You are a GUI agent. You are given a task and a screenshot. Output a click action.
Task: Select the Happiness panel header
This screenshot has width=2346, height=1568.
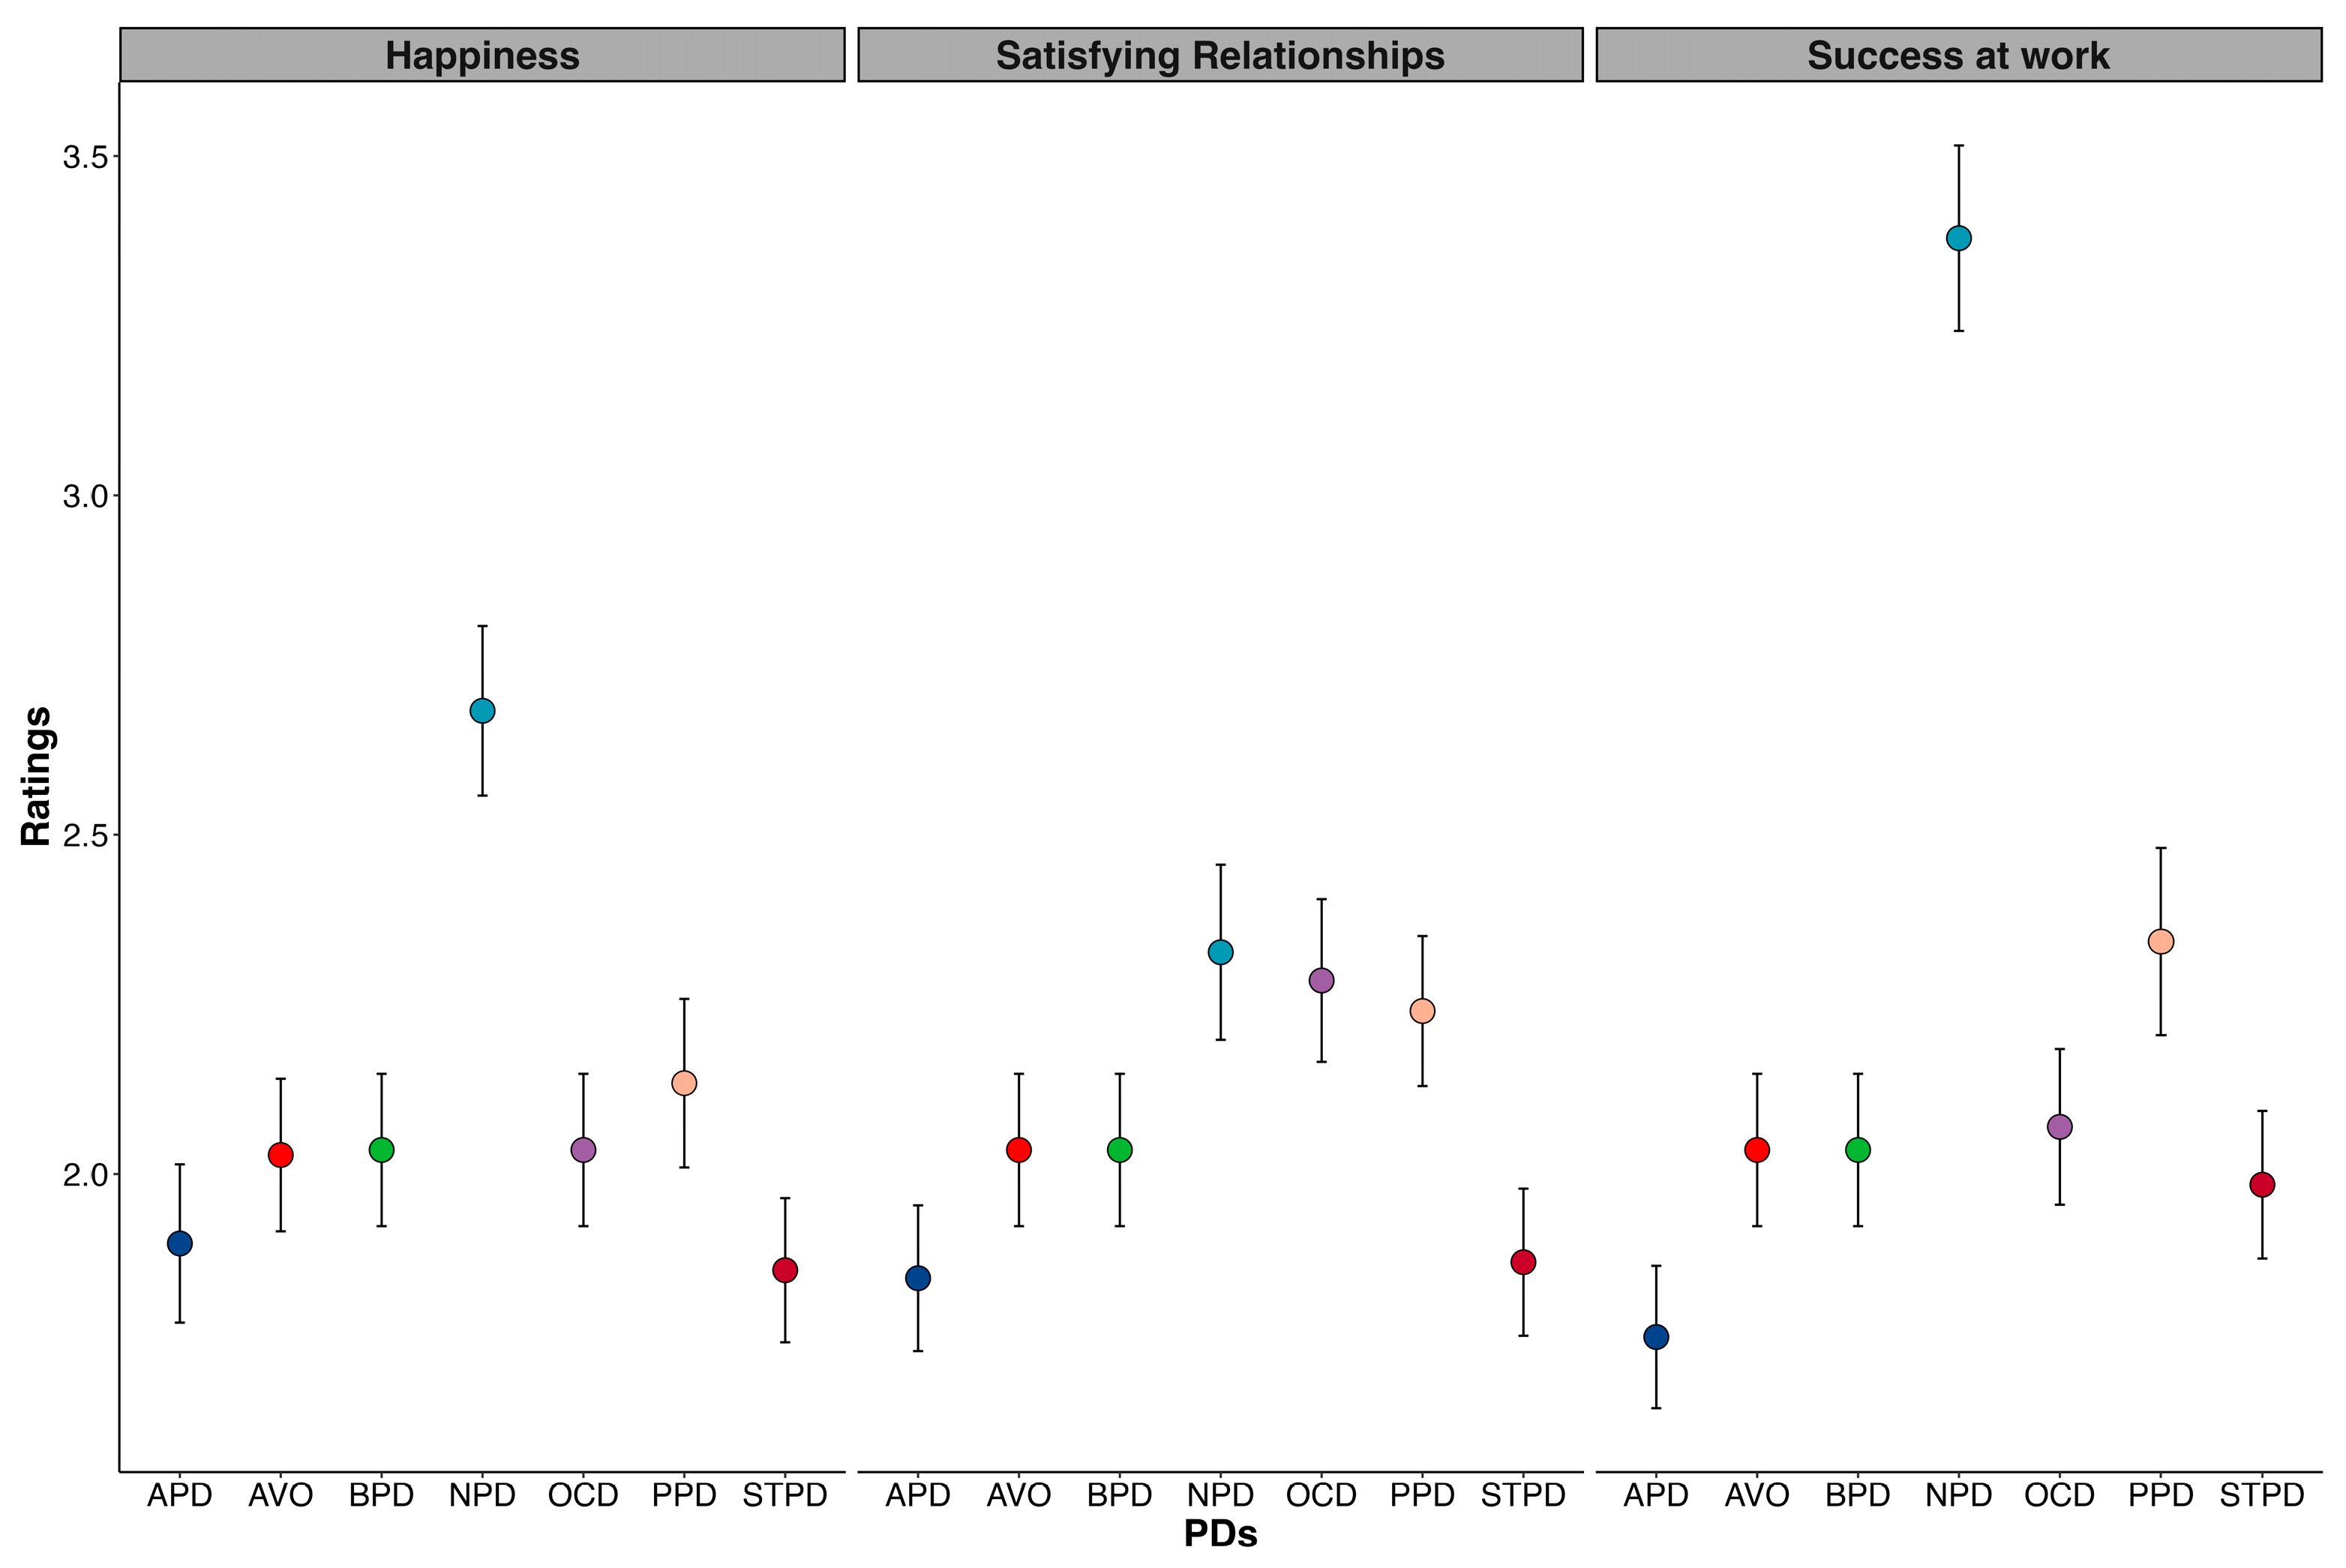[482, 55]
